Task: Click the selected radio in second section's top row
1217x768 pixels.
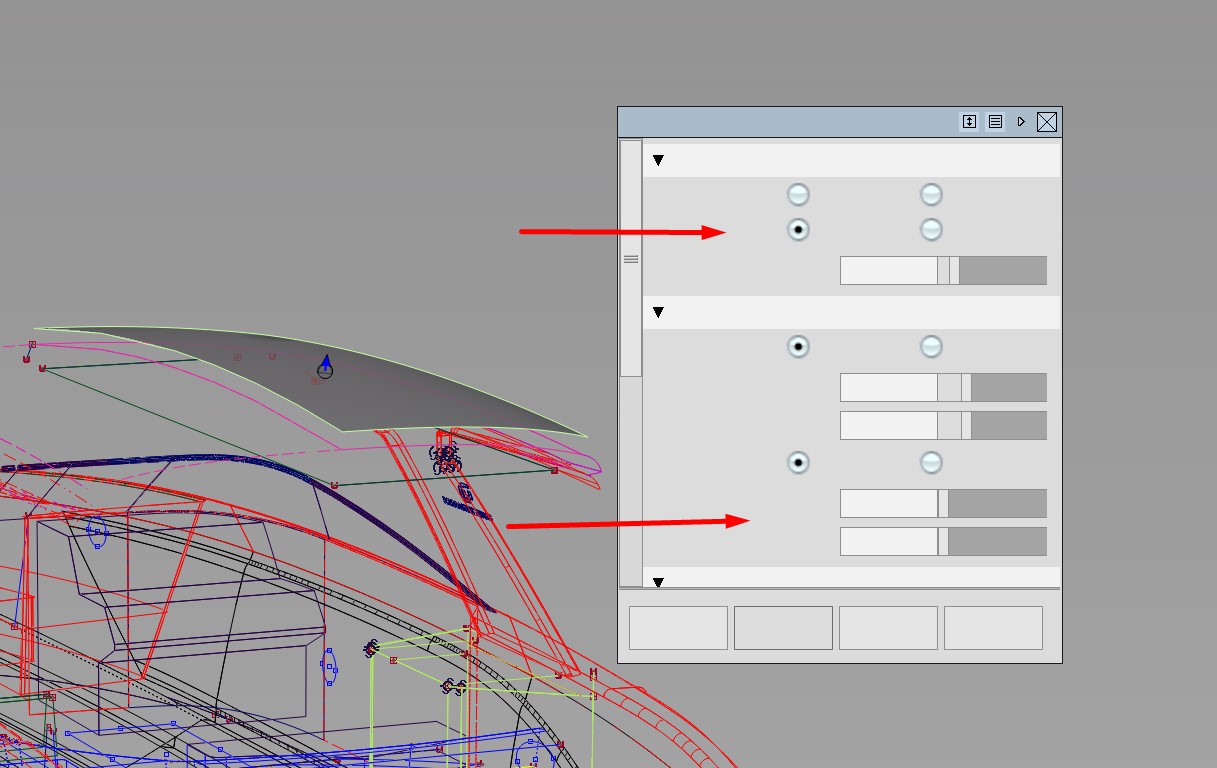Action: (x=798, y=347)
